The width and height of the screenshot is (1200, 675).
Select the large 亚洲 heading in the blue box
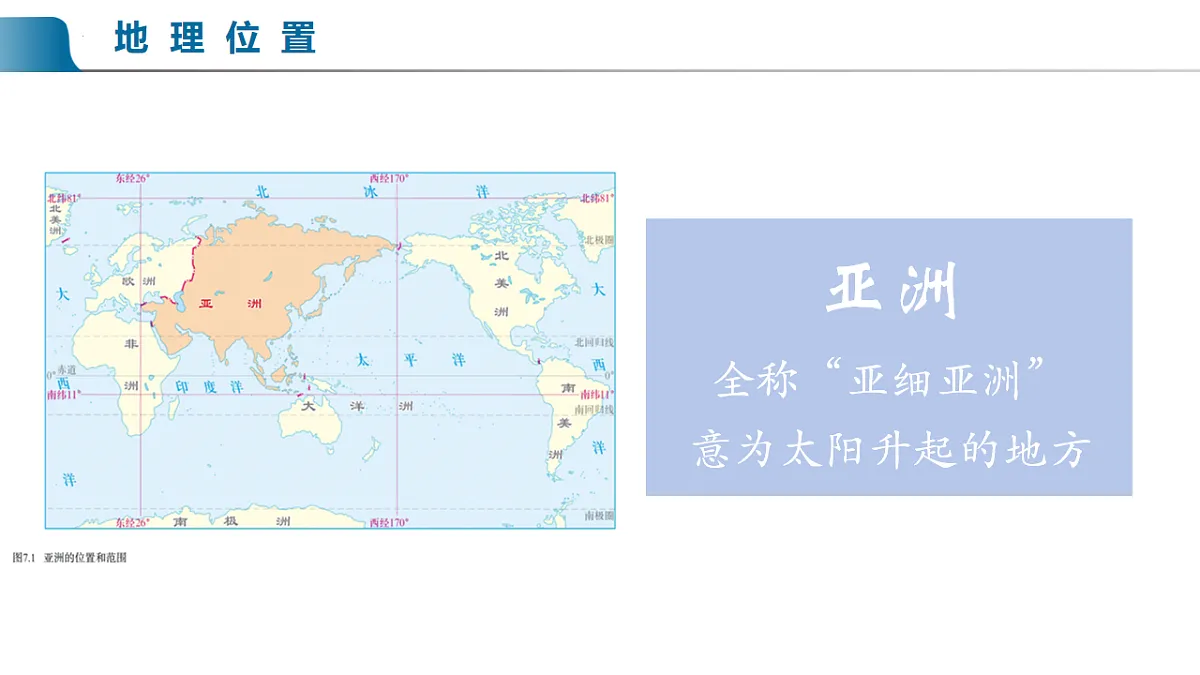point(892,290)
